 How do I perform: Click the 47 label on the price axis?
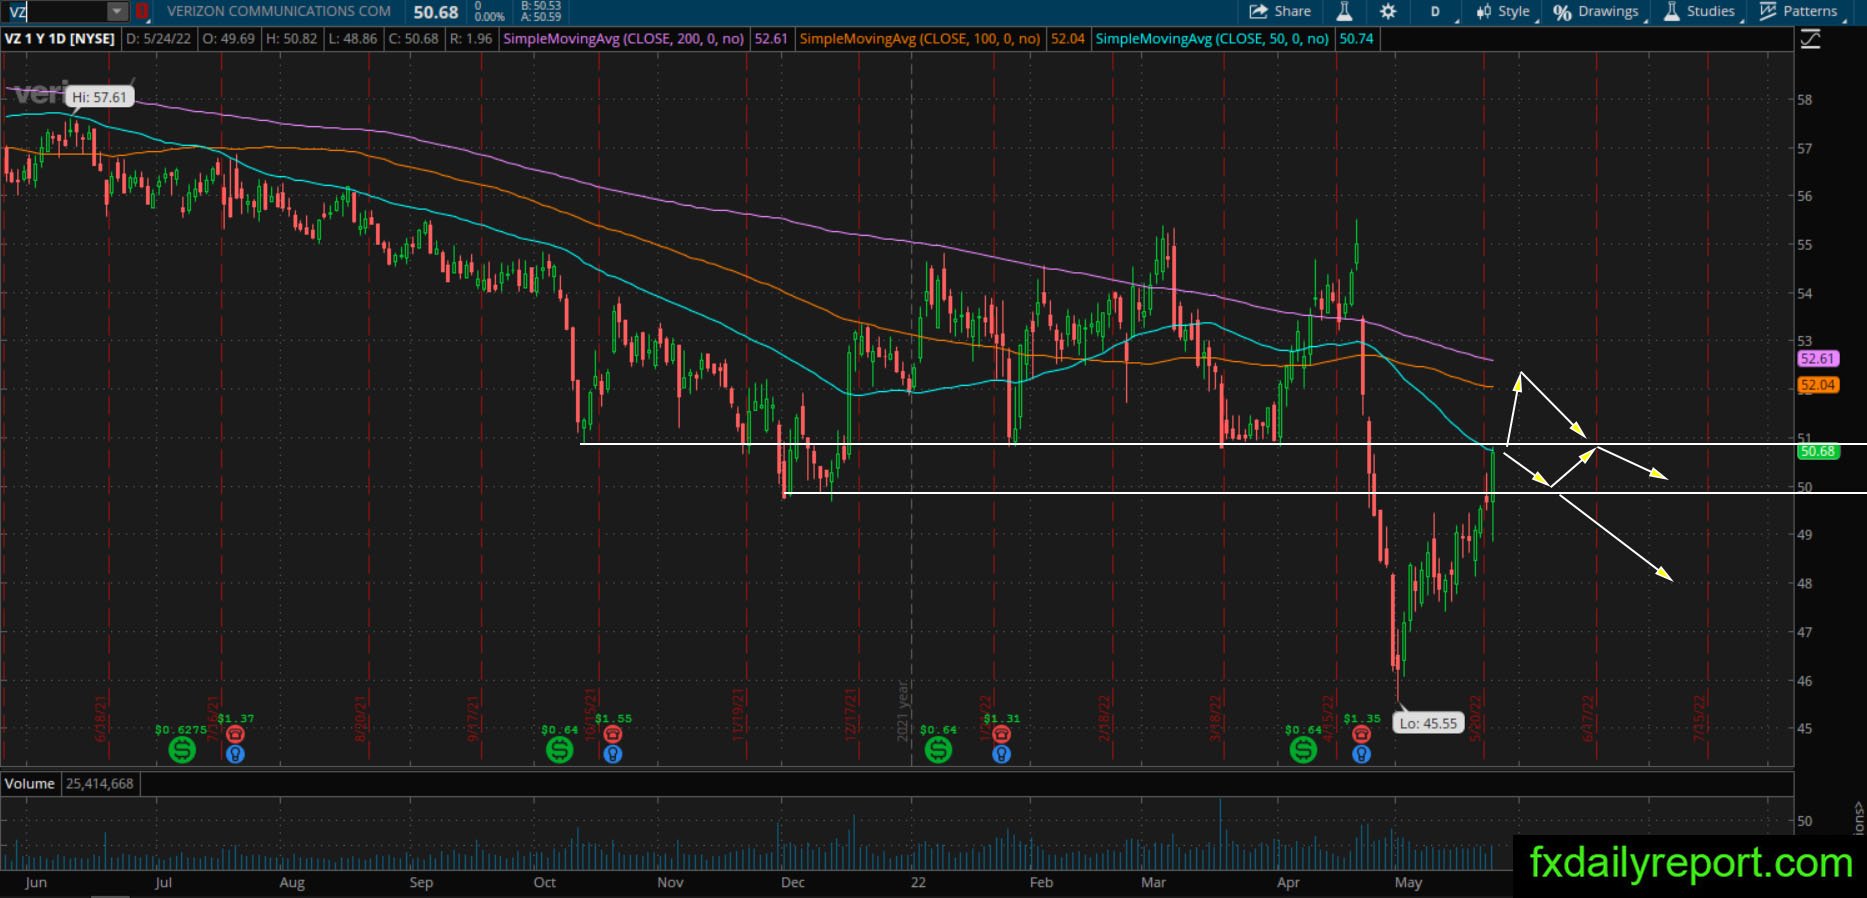(x=1805, y=632)
